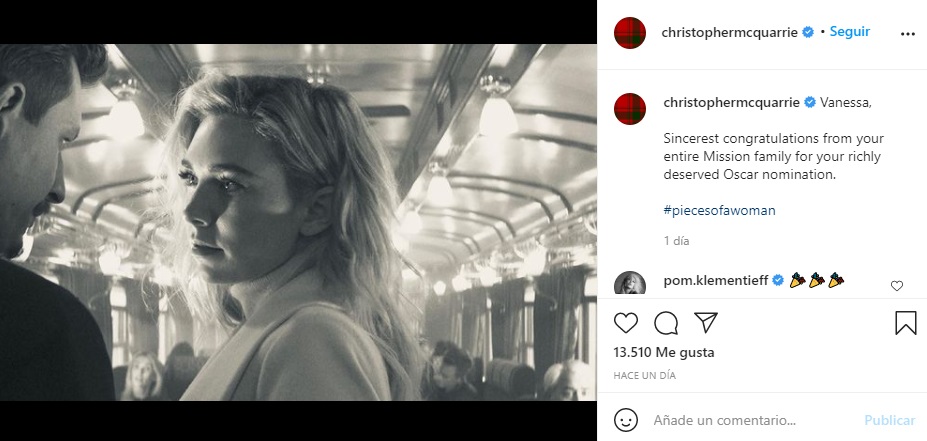Open the comment bubble icon
The image size is (927, 441).
click(x=666, y=323)
